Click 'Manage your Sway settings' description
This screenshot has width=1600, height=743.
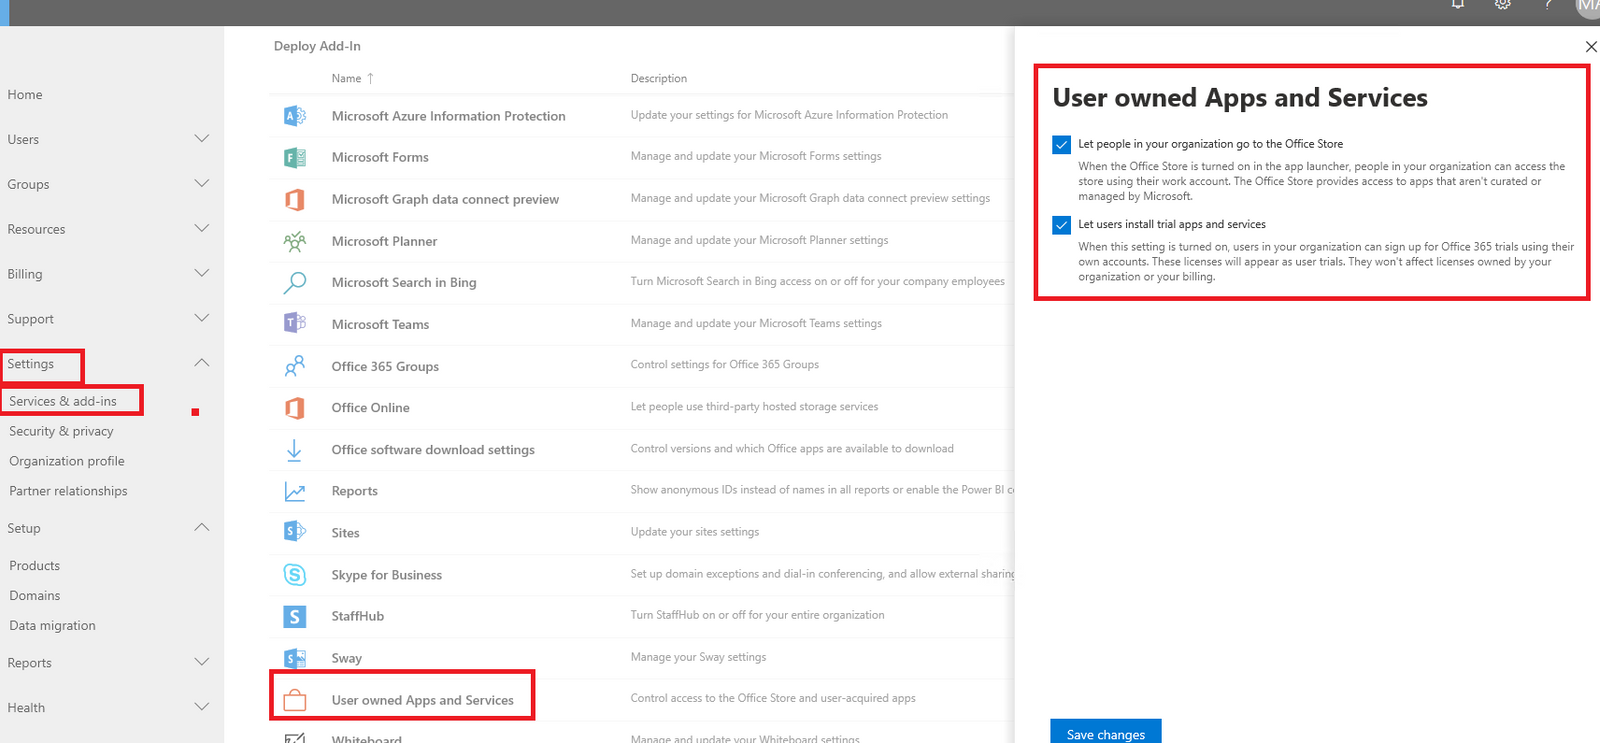point(698,657)
